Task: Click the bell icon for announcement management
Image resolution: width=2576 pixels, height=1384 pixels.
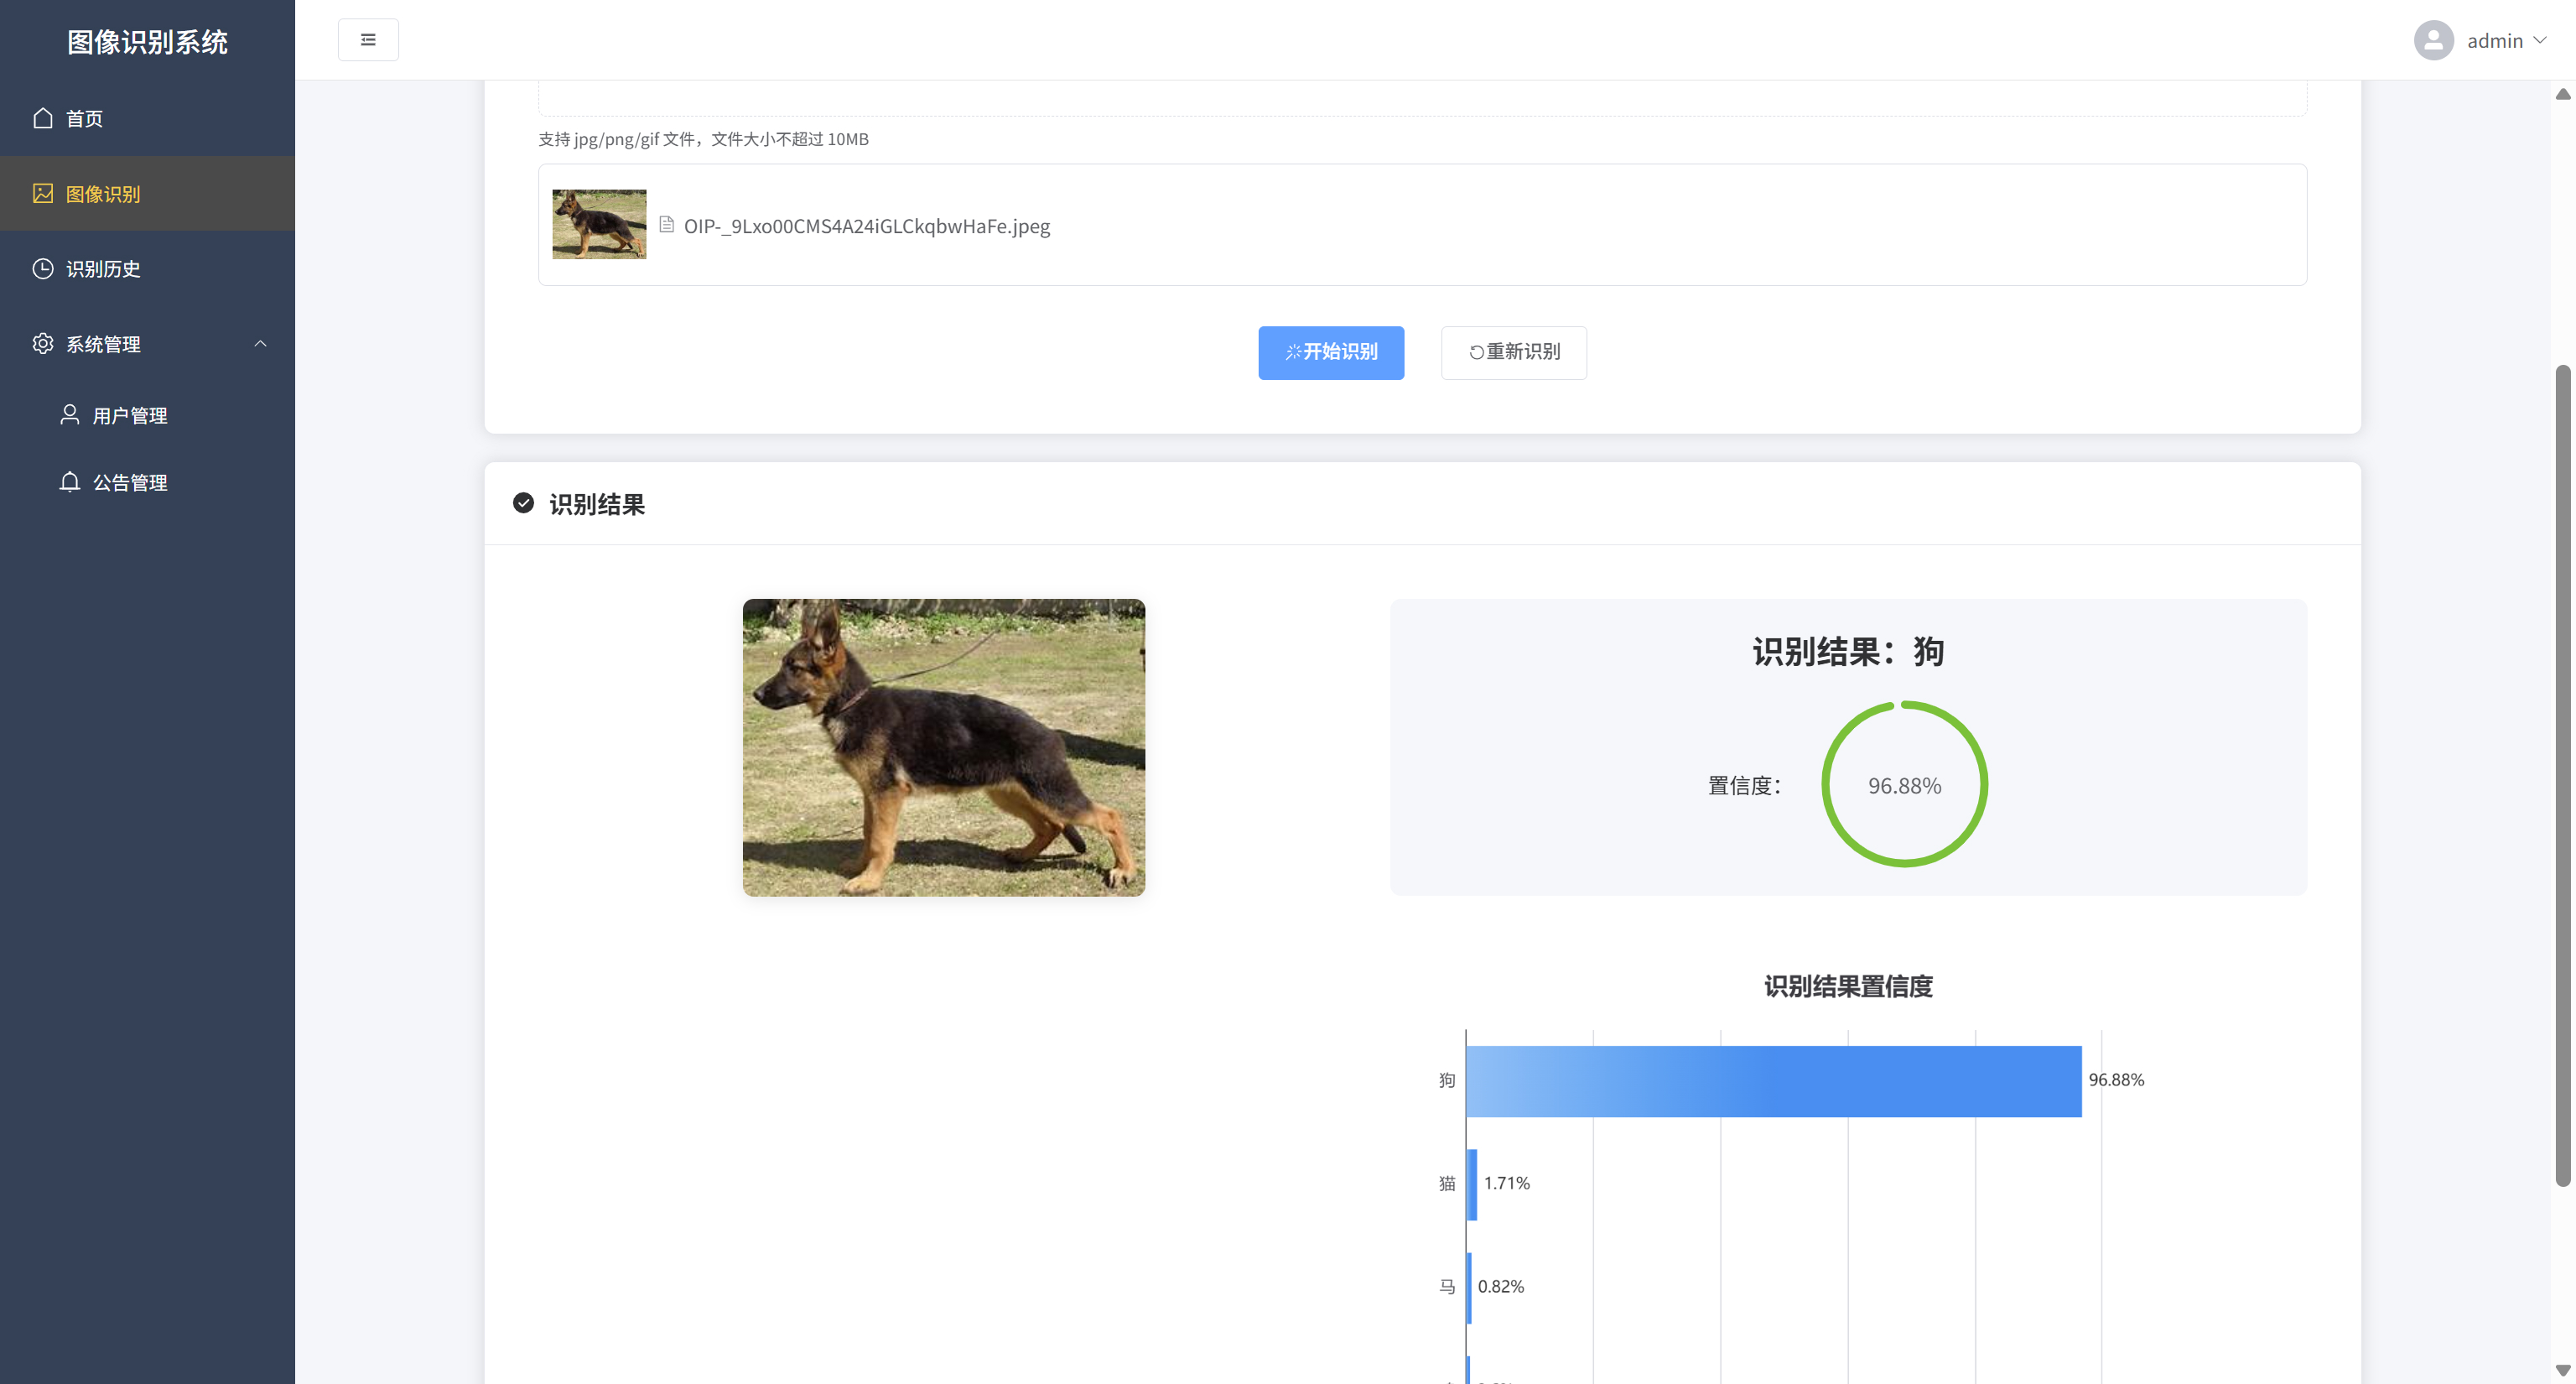Action: point(69,482)
